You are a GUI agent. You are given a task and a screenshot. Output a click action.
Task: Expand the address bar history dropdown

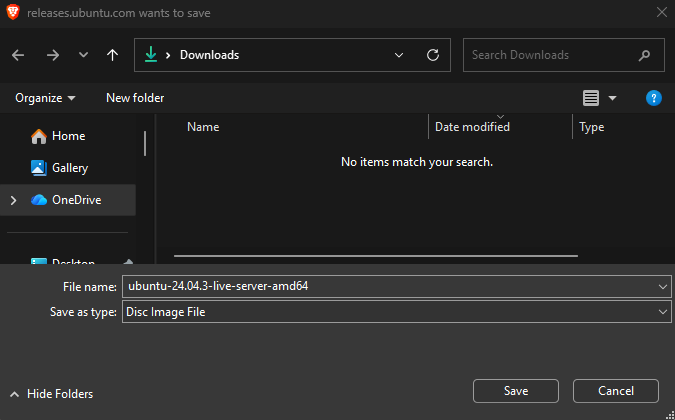(399, 55)
